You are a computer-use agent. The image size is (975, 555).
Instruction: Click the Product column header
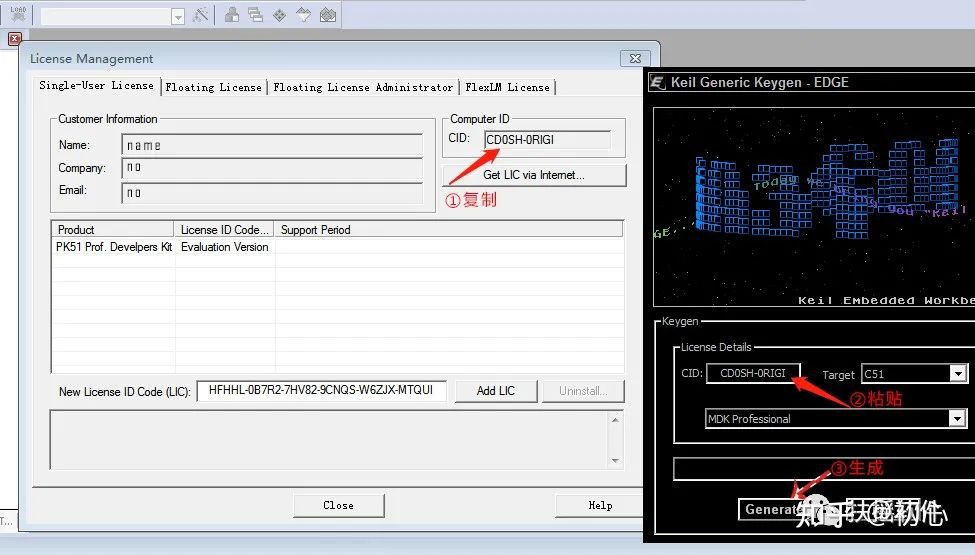click(113, 230)
